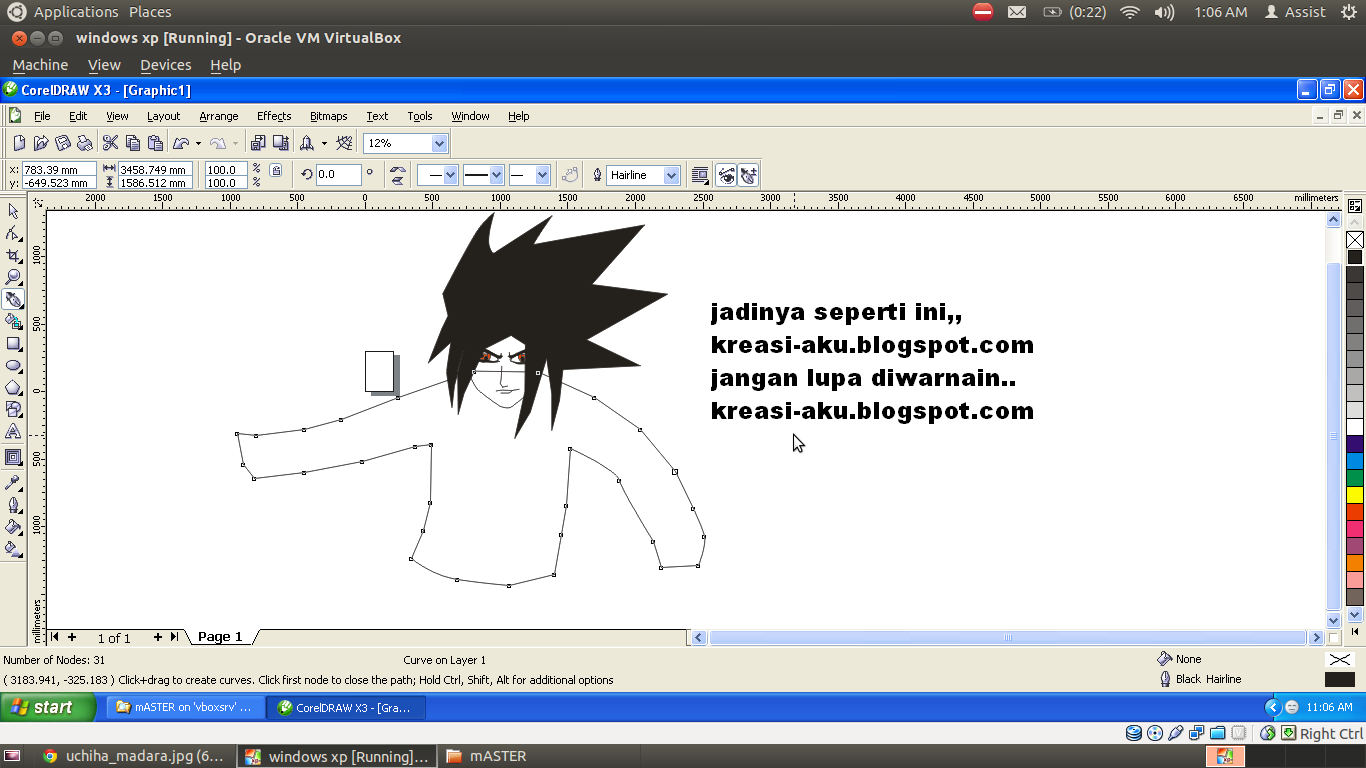The width and height of the screenshot is (1366, 768).
Task: Click the Copy icon
Action: [x=133, y=143]
